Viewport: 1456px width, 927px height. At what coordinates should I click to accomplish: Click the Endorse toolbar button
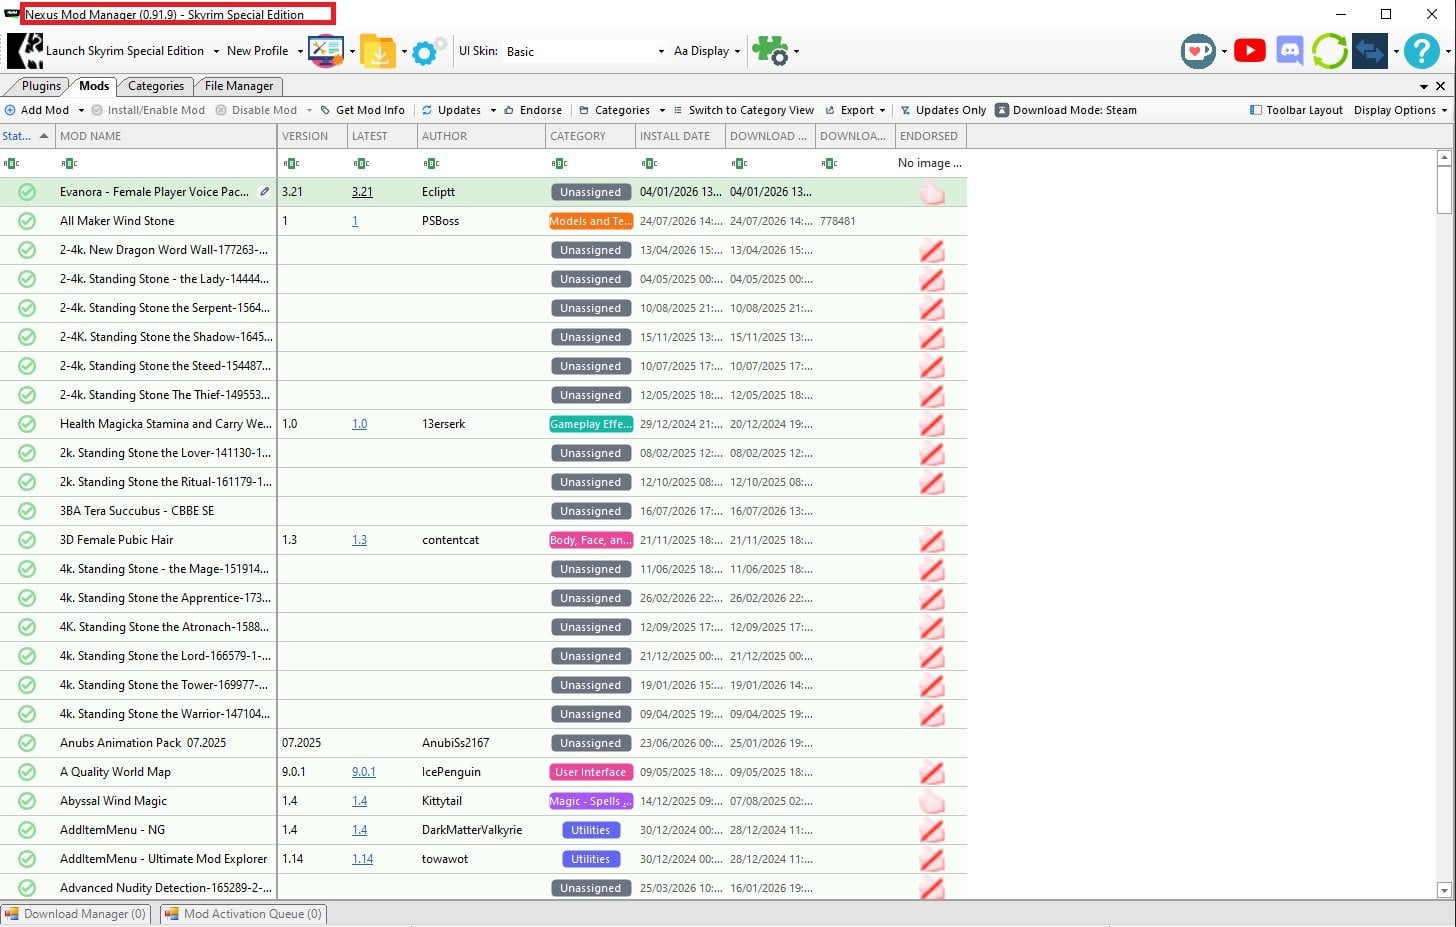(532, 110)
